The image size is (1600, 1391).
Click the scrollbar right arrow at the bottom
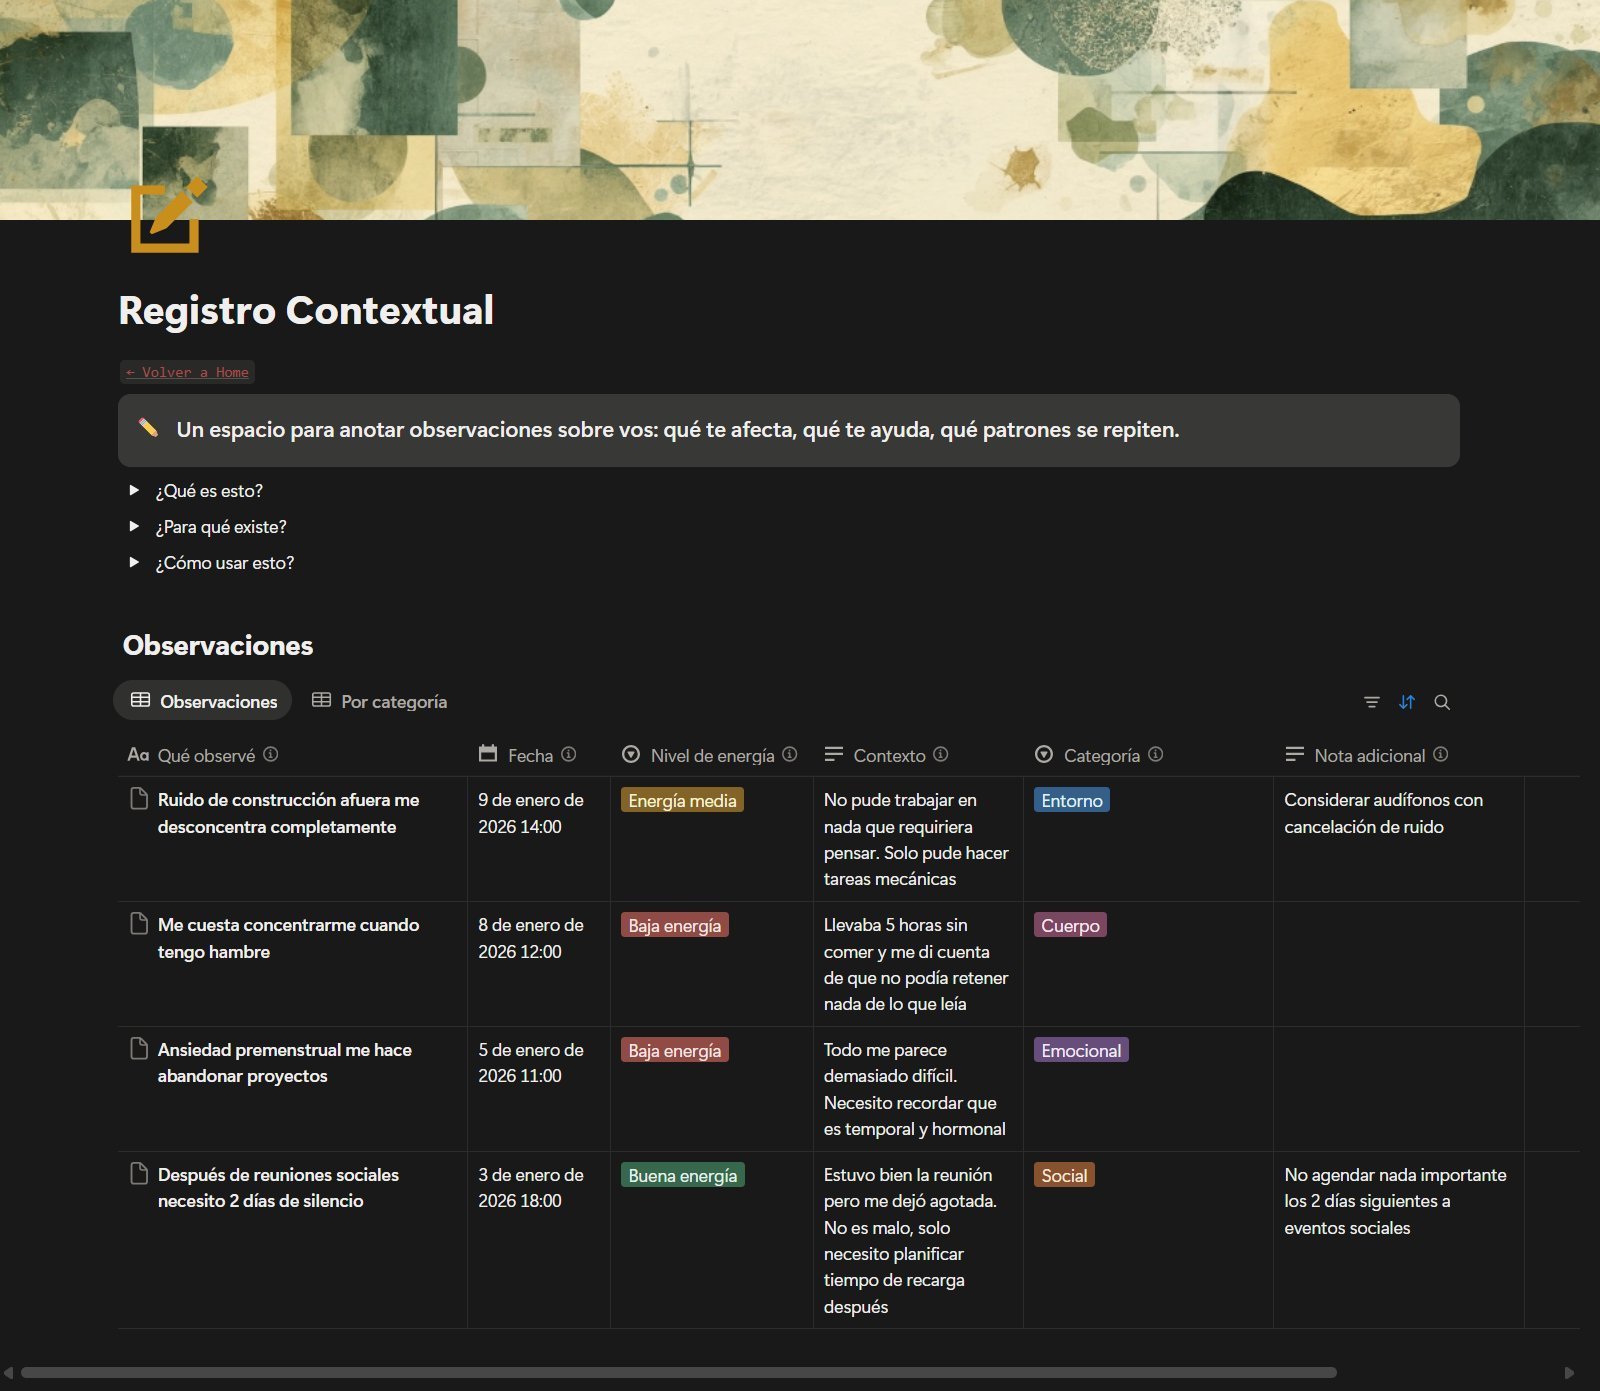(1569, 1373)
